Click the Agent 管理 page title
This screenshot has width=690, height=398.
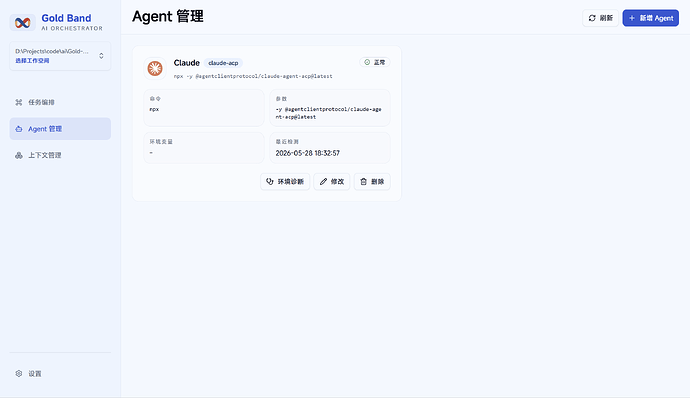coord(168,17)
